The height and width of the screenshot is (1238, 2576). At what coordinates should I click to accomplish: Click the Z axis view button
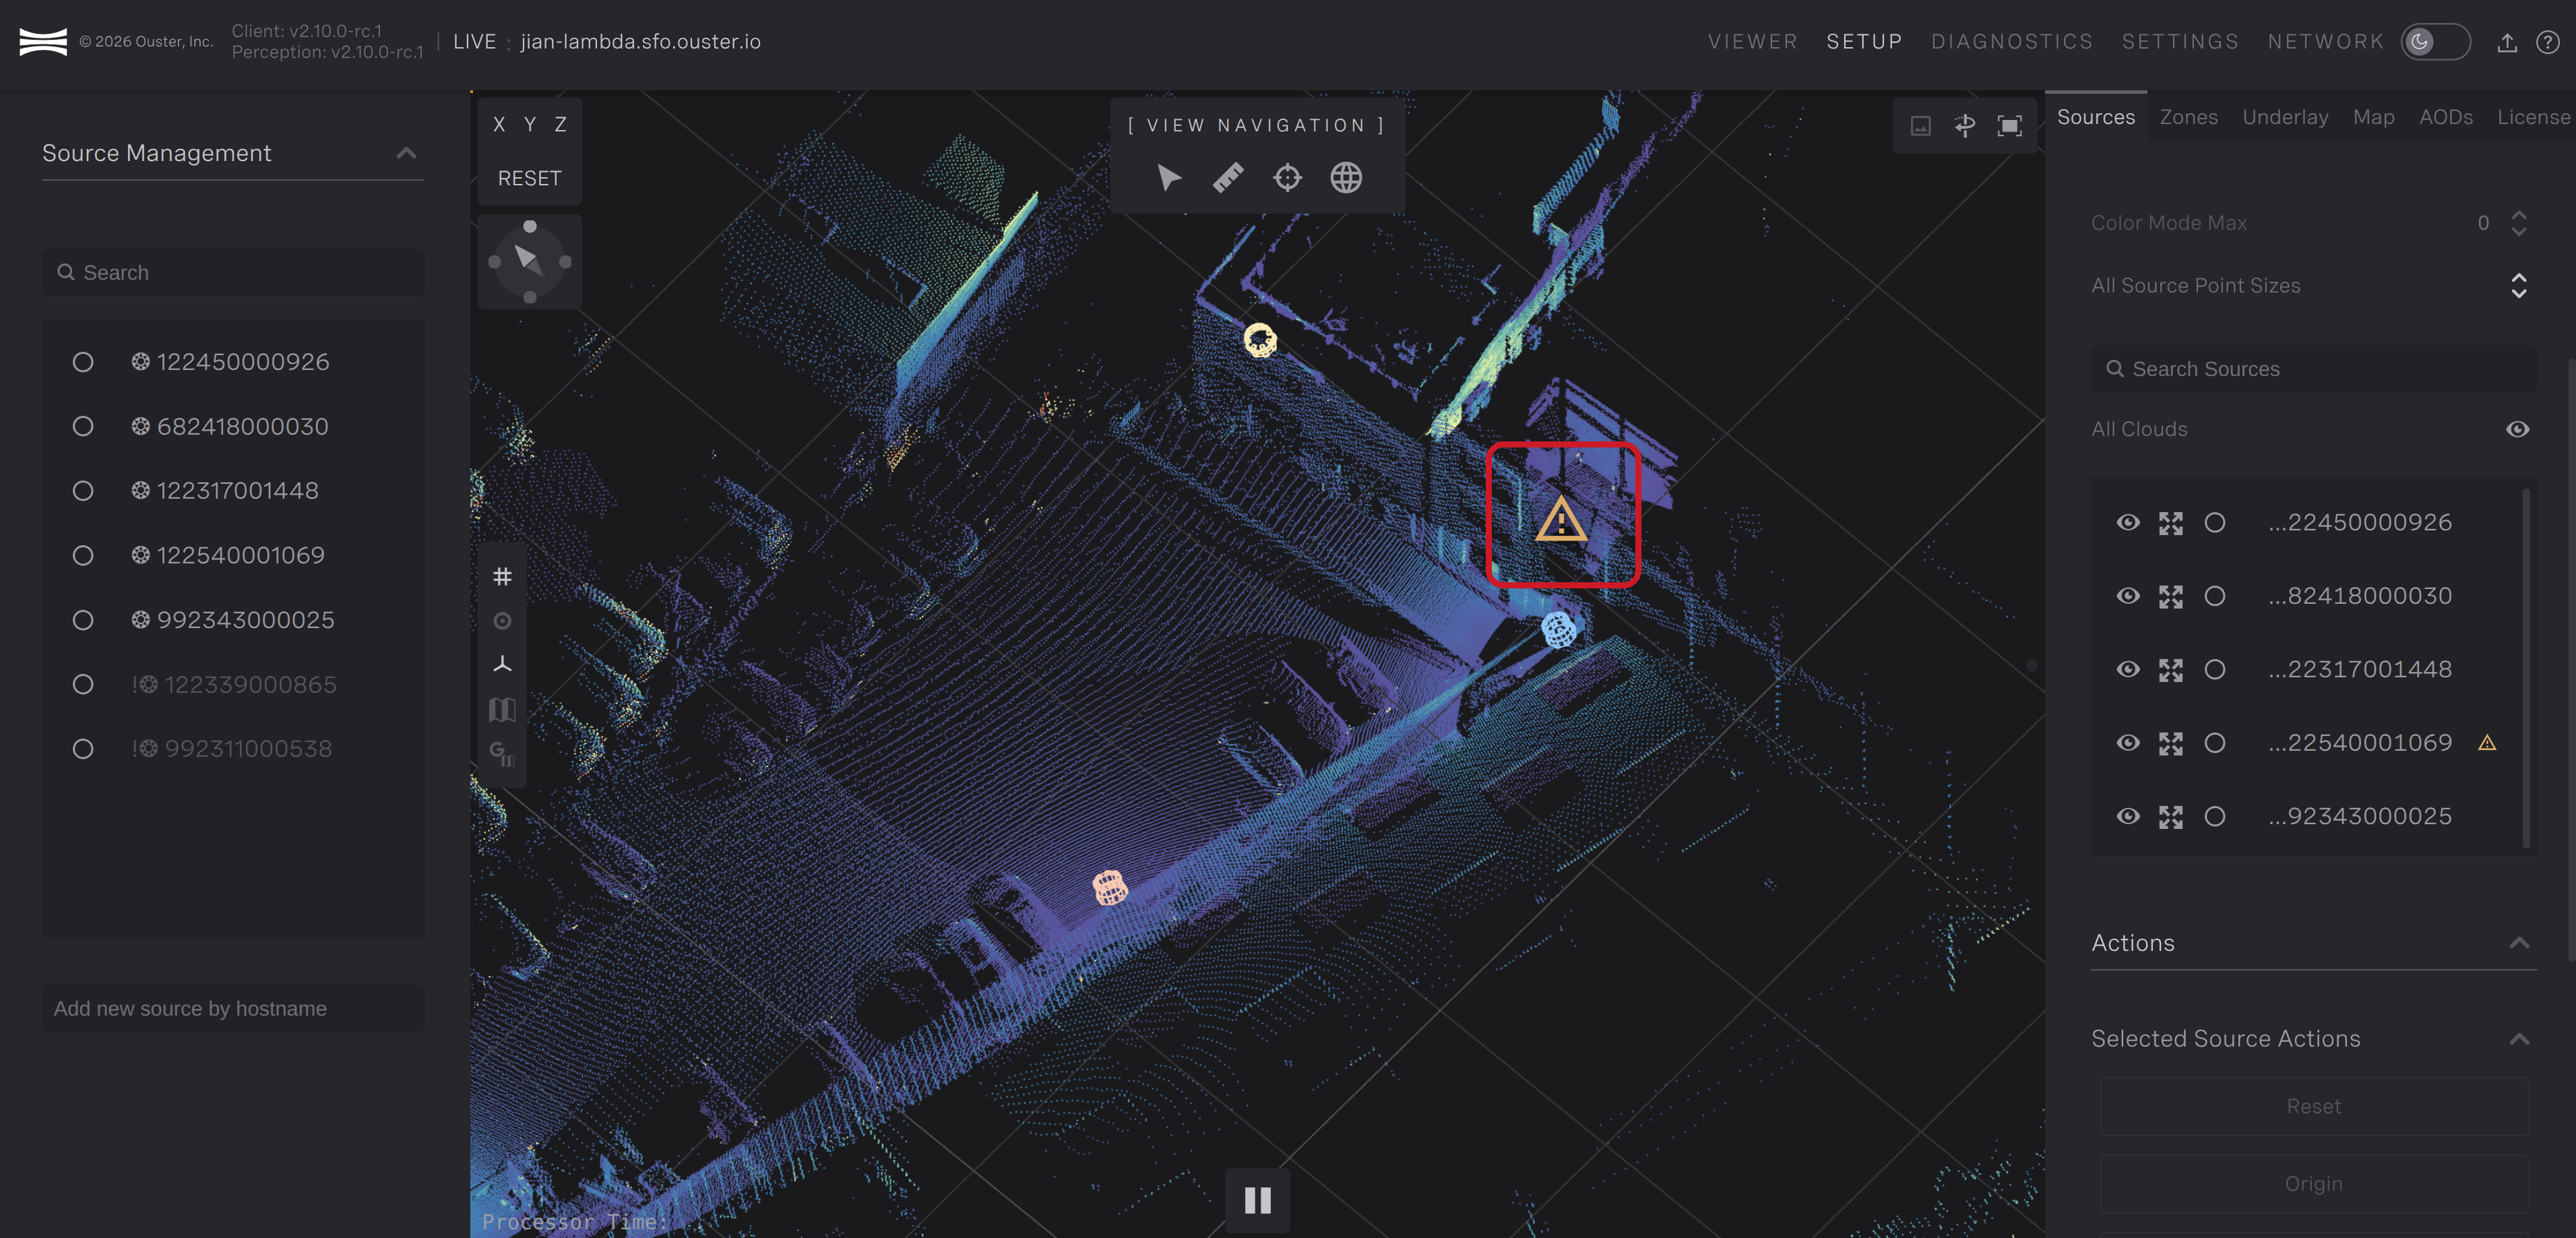coord(561,125)
